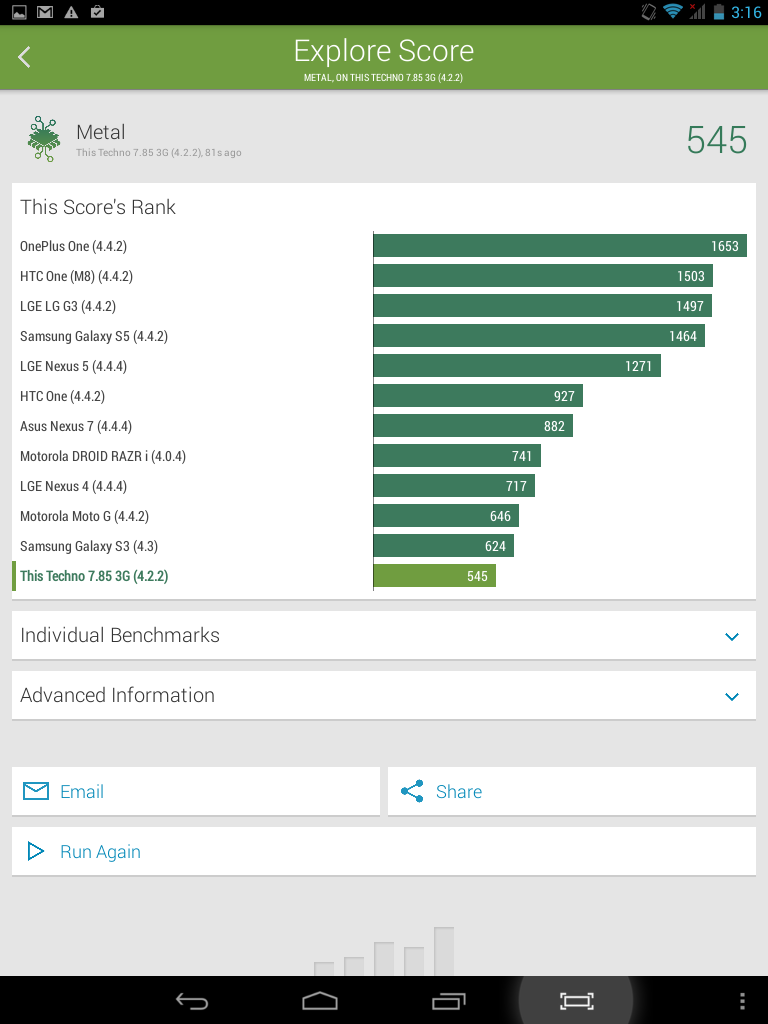The height and width of the screenshot is (1024, 768).
Task: Tap the back arrow in Explore Score header
Action: click(x=24, y=57)
